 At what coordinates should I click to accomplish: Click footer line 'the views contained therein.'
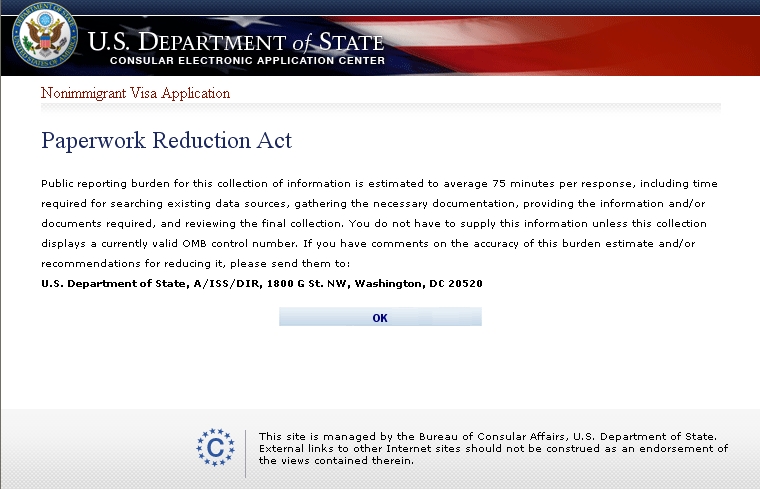336,460
